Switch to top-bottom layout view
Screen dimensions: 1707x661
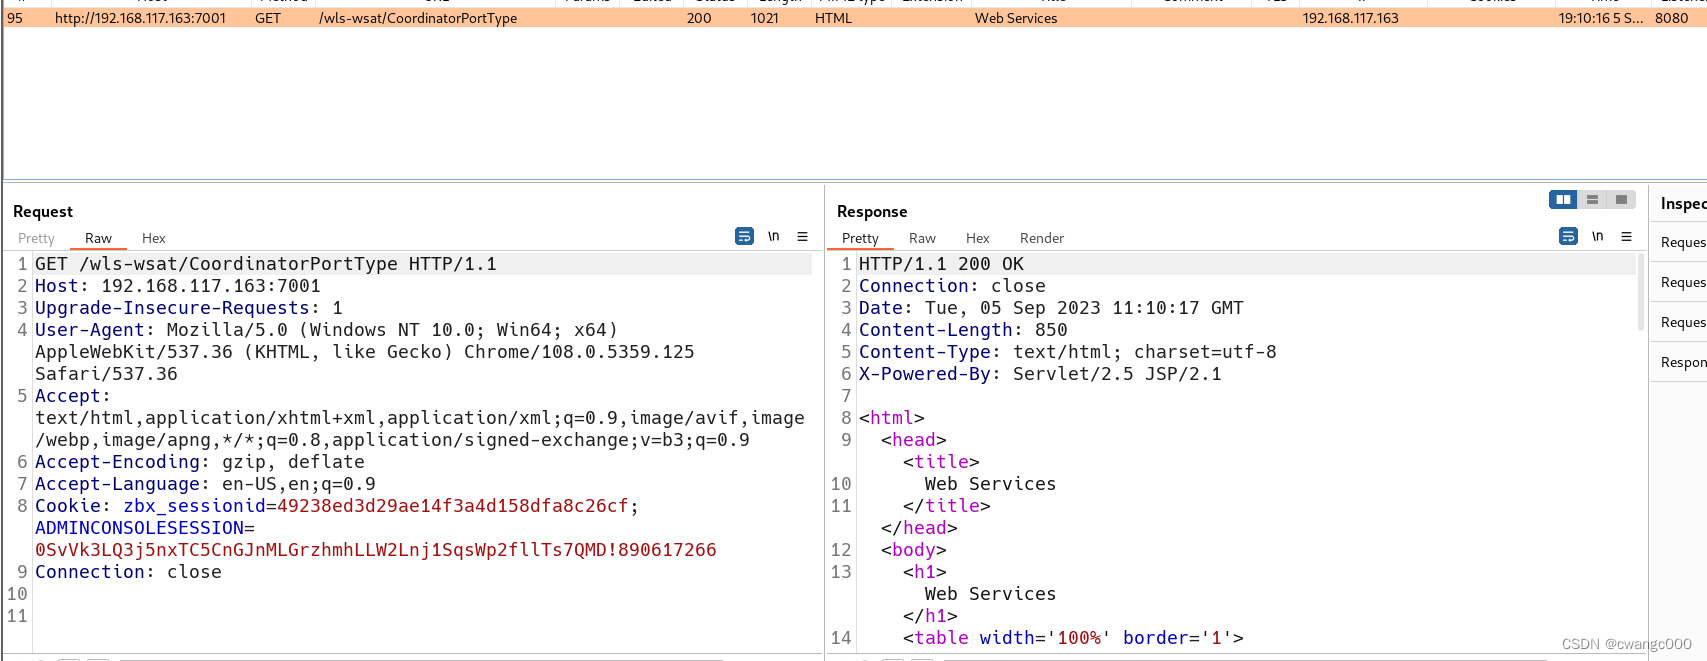click(x=1592, y=200)
